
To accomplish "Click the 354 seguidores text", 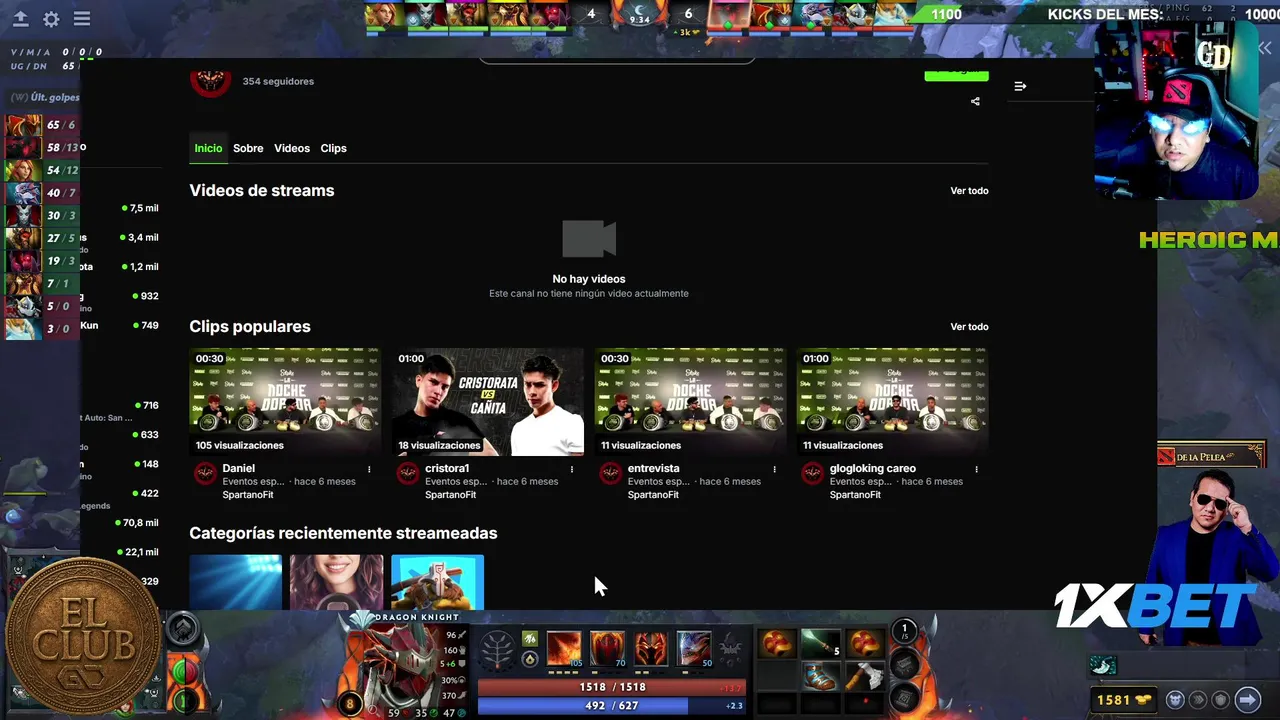I will [x=278, y=82].
